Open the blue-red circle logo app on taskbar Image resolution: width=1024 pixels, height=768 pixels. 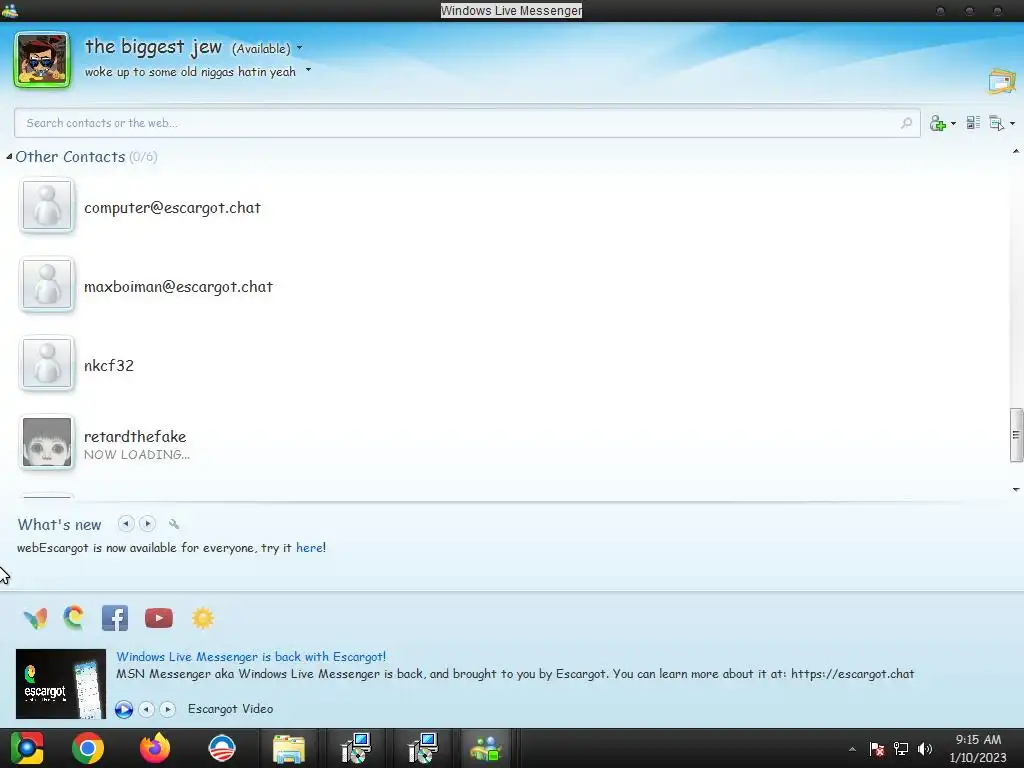click(x=221, y=748)
